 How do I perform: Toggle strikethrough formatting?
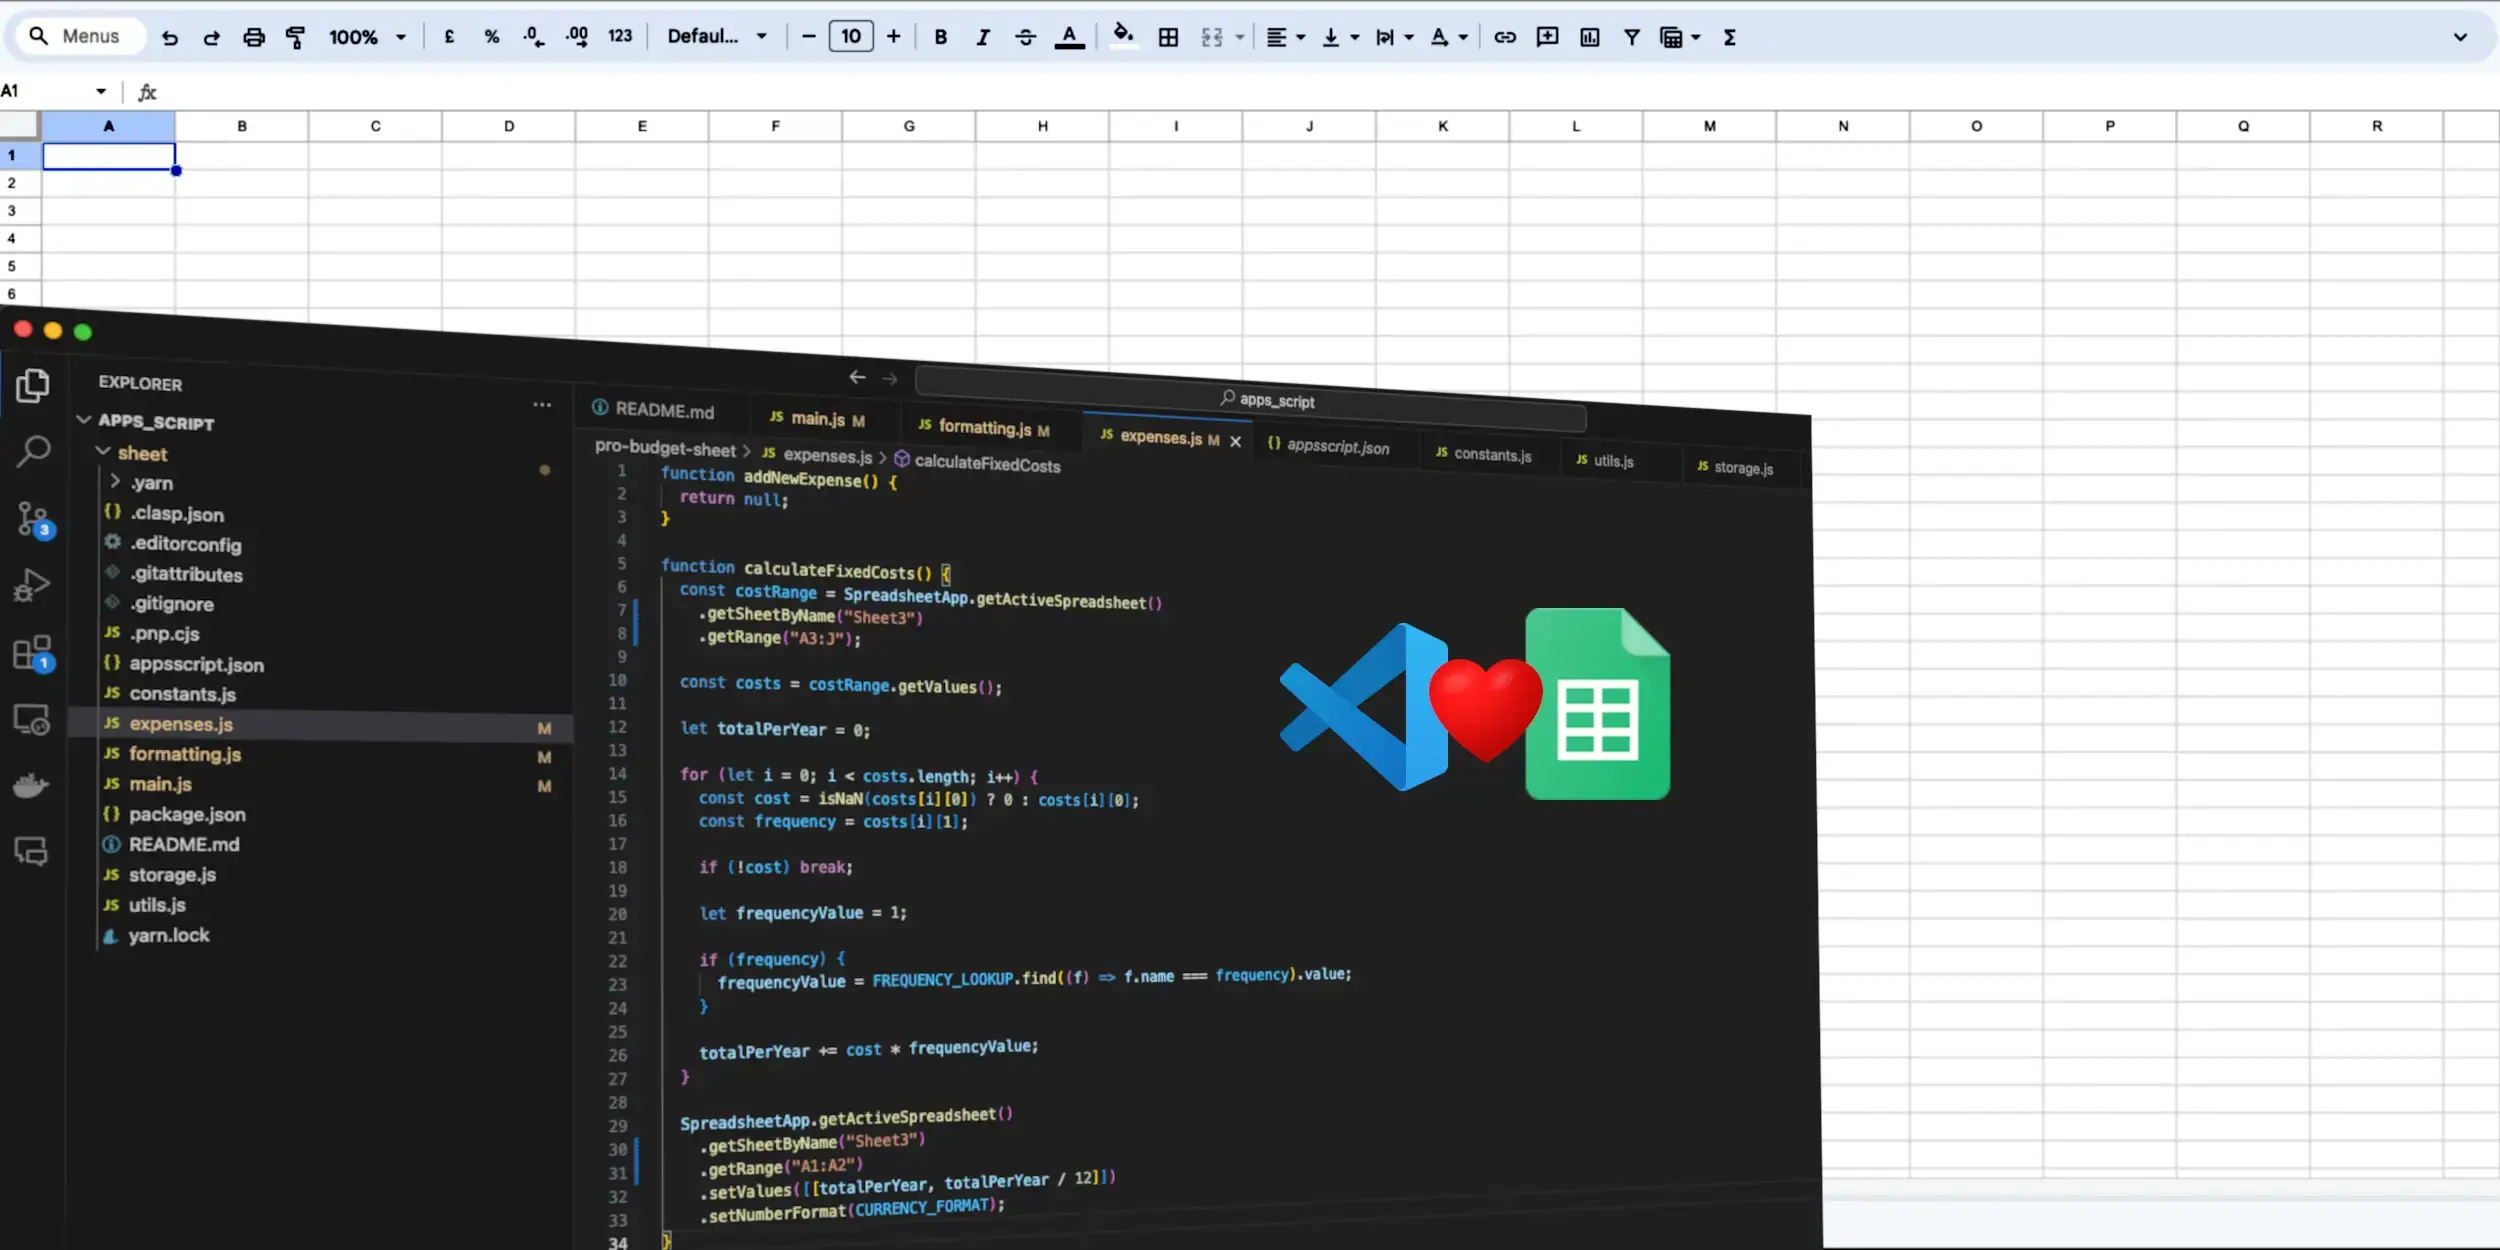tap(1025, 37)
